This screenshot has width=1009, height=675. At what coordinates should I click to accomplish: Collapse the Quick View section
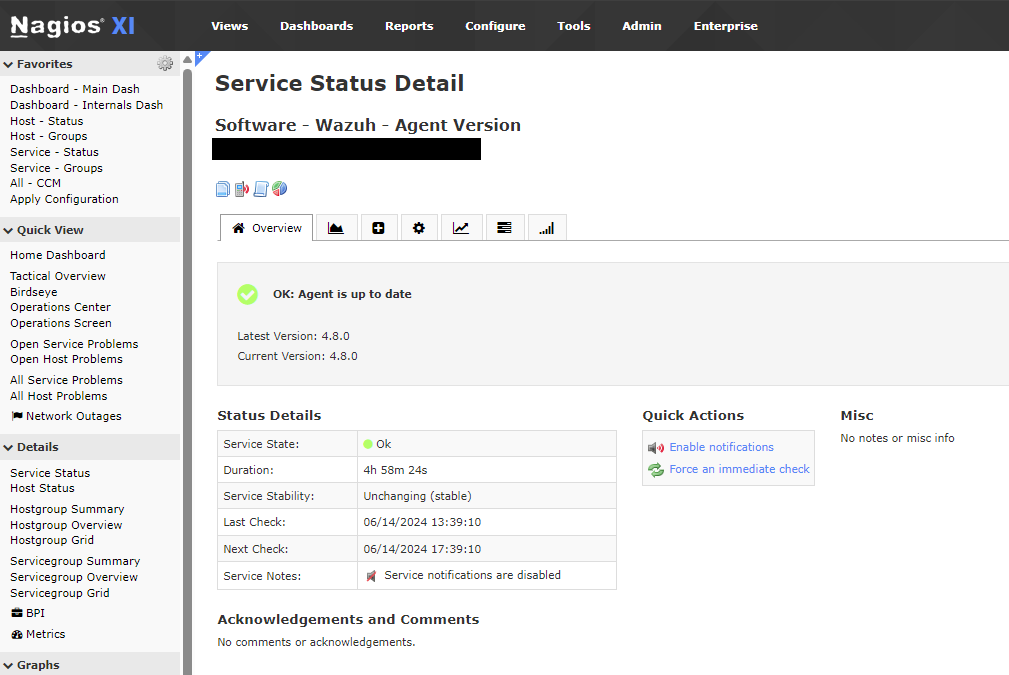[8, 230]
